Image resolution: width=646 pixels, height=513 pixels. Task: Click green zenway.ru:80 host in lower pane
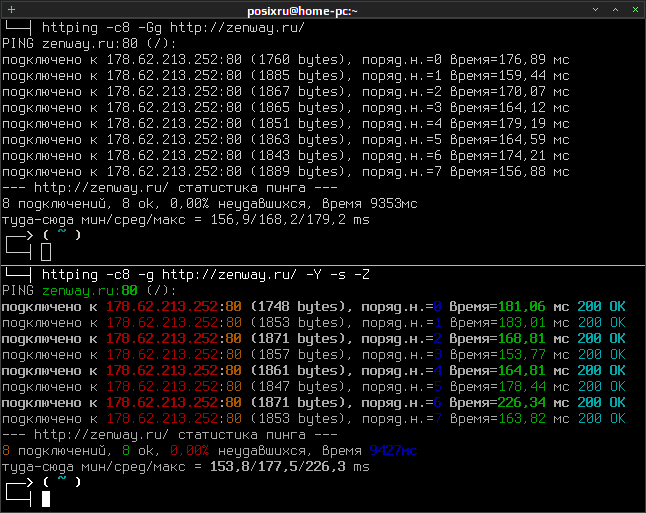click(90, 291)
